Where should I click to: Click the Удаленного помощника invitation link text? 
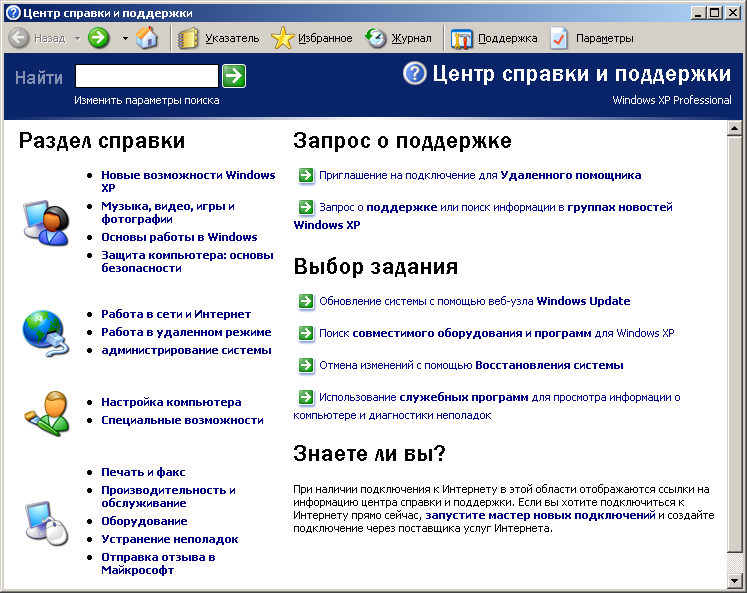tap(480, 175)
